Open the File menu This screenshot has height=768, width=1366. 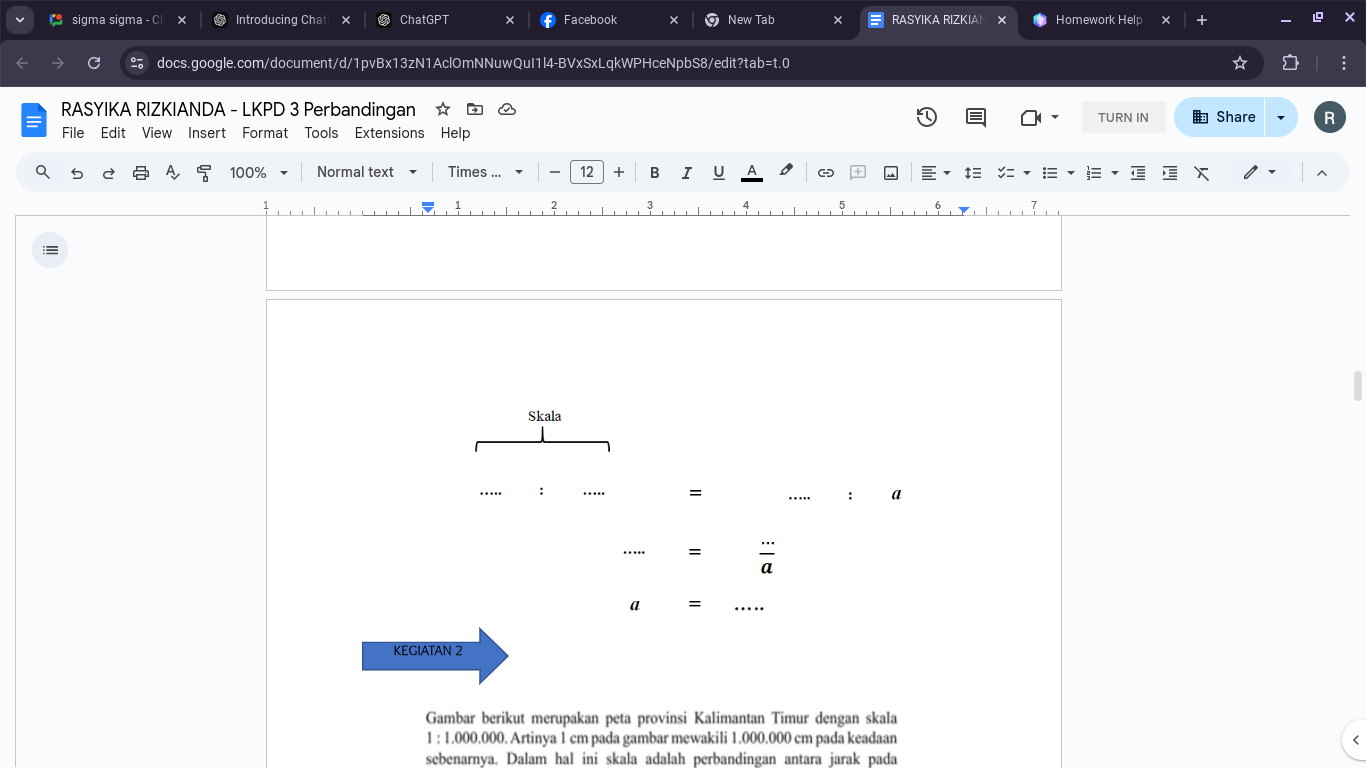[73, 133]
